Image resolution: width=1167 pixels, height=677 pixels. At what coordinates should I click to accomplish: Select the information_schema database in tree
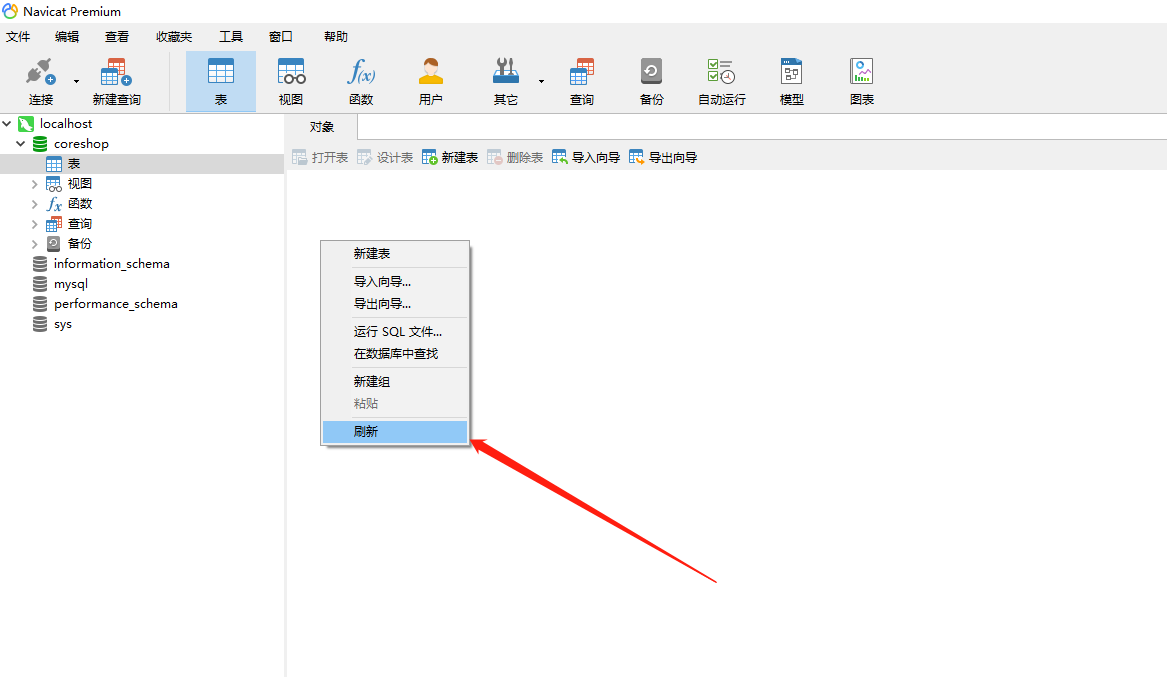(x=111, y=264)
